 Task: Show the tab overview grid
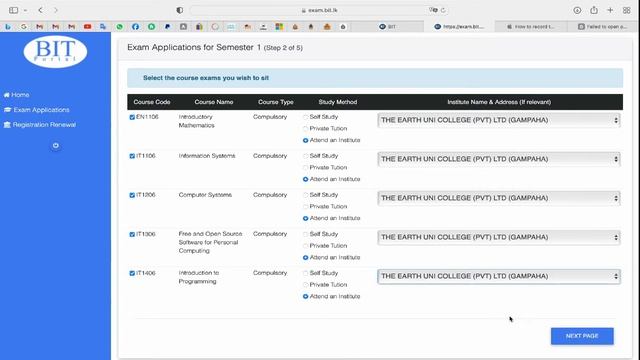coord(627,10)
